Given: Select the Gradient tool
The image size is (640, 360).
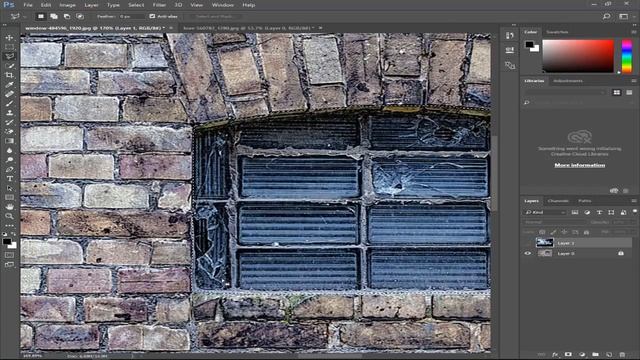Looking at the screenshot, I should (x=9, y=141).
